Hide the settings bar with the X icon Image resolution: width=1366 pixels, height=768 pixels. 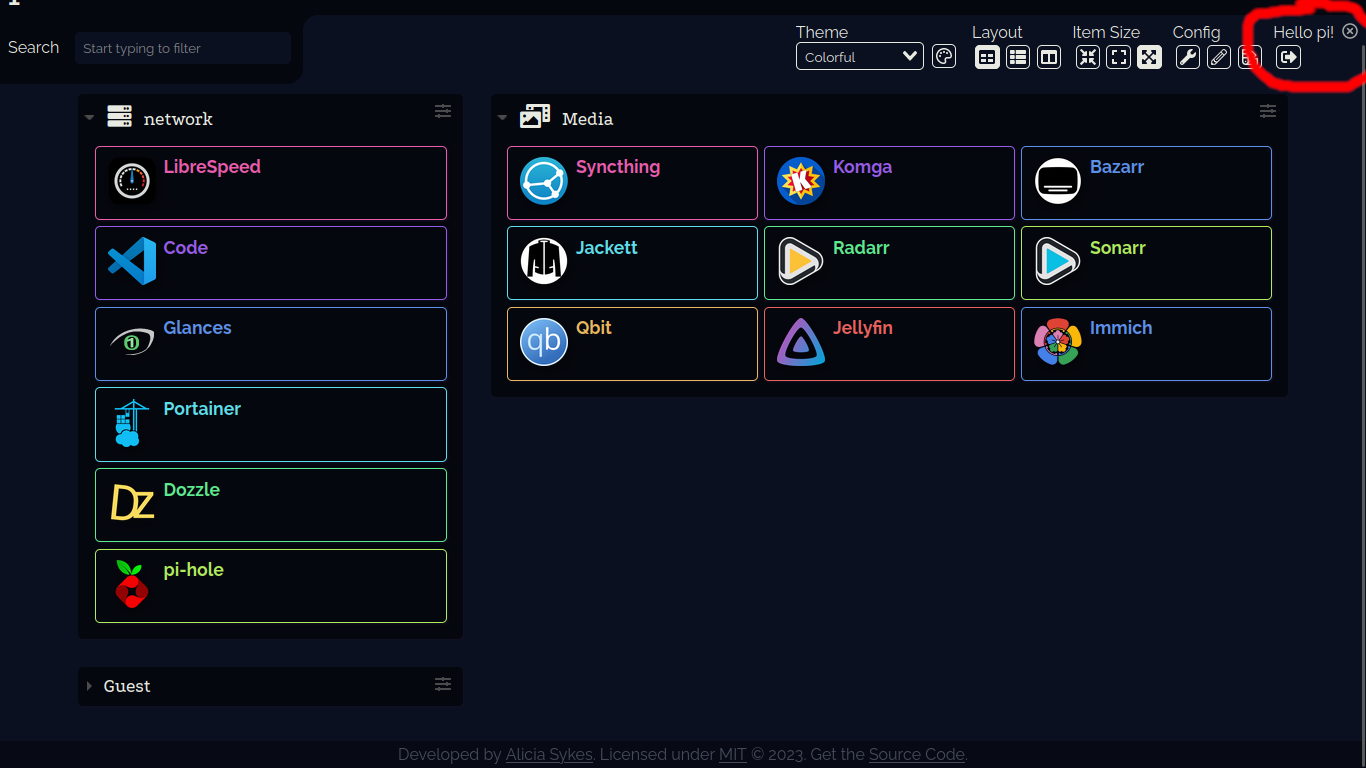[x=1350, y=31]
